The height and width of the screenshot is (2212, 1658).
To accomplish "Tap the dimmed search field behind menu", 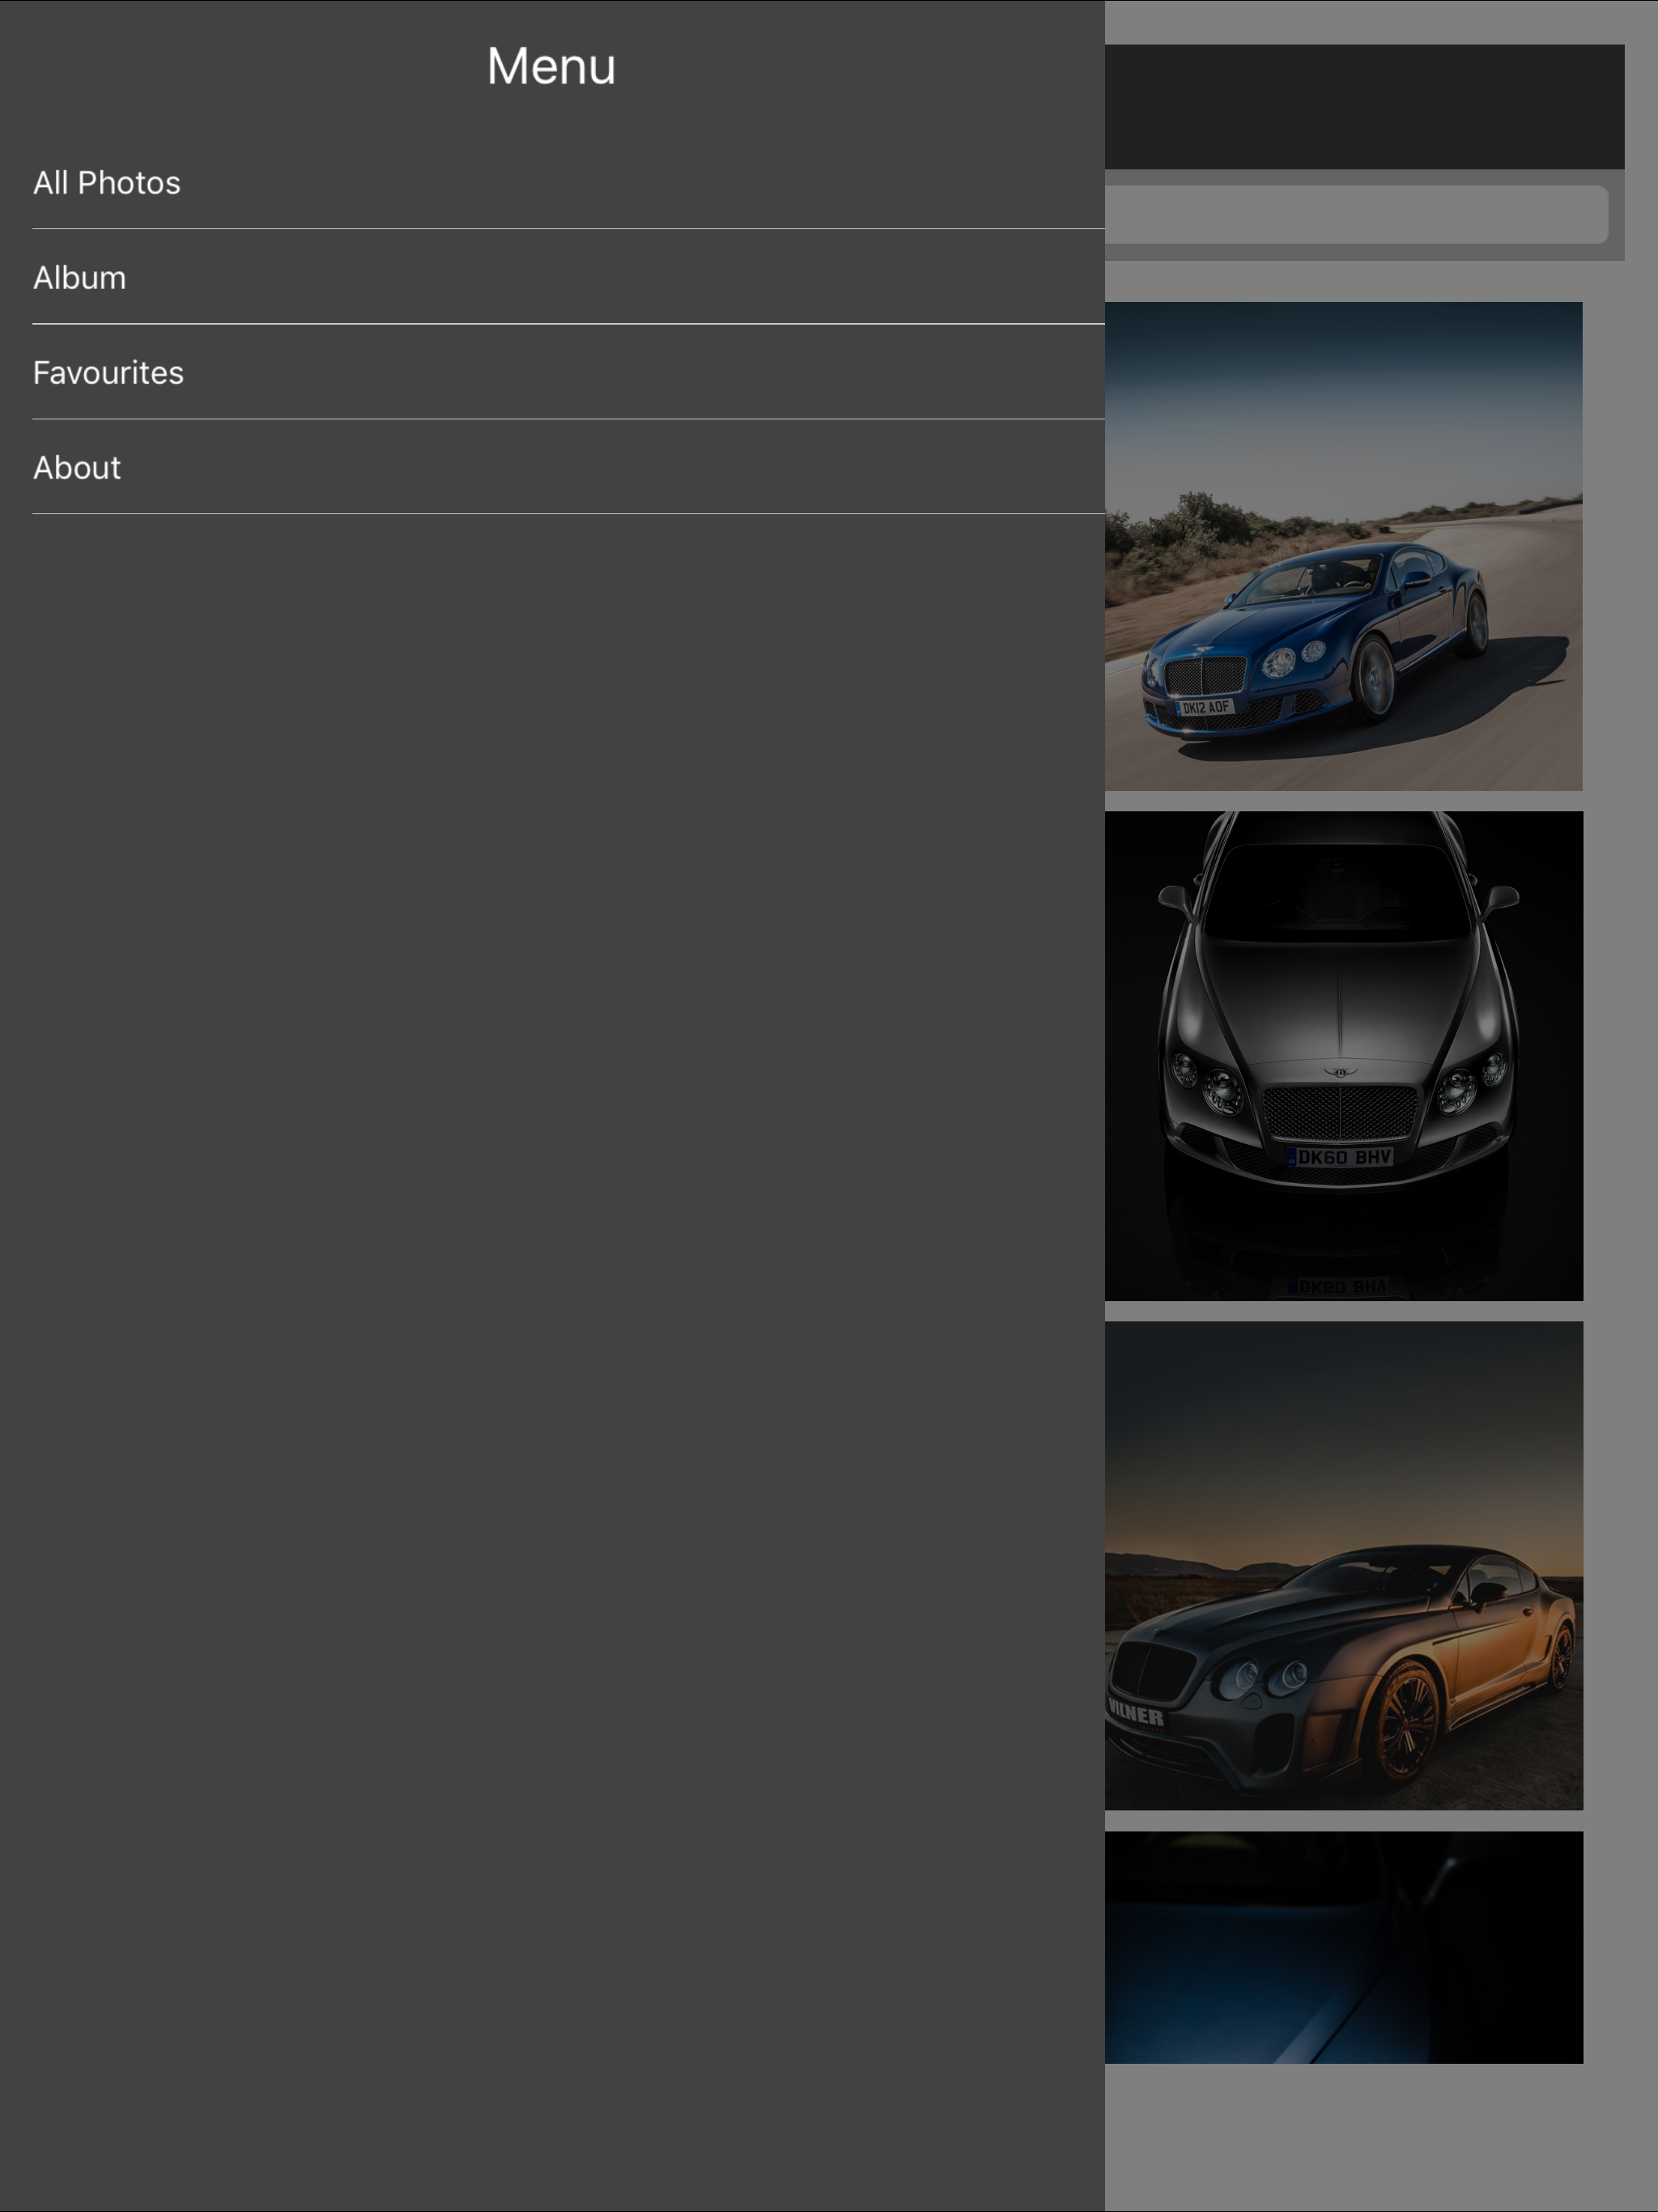I will pyautogui.click(x=1356, y=214).
